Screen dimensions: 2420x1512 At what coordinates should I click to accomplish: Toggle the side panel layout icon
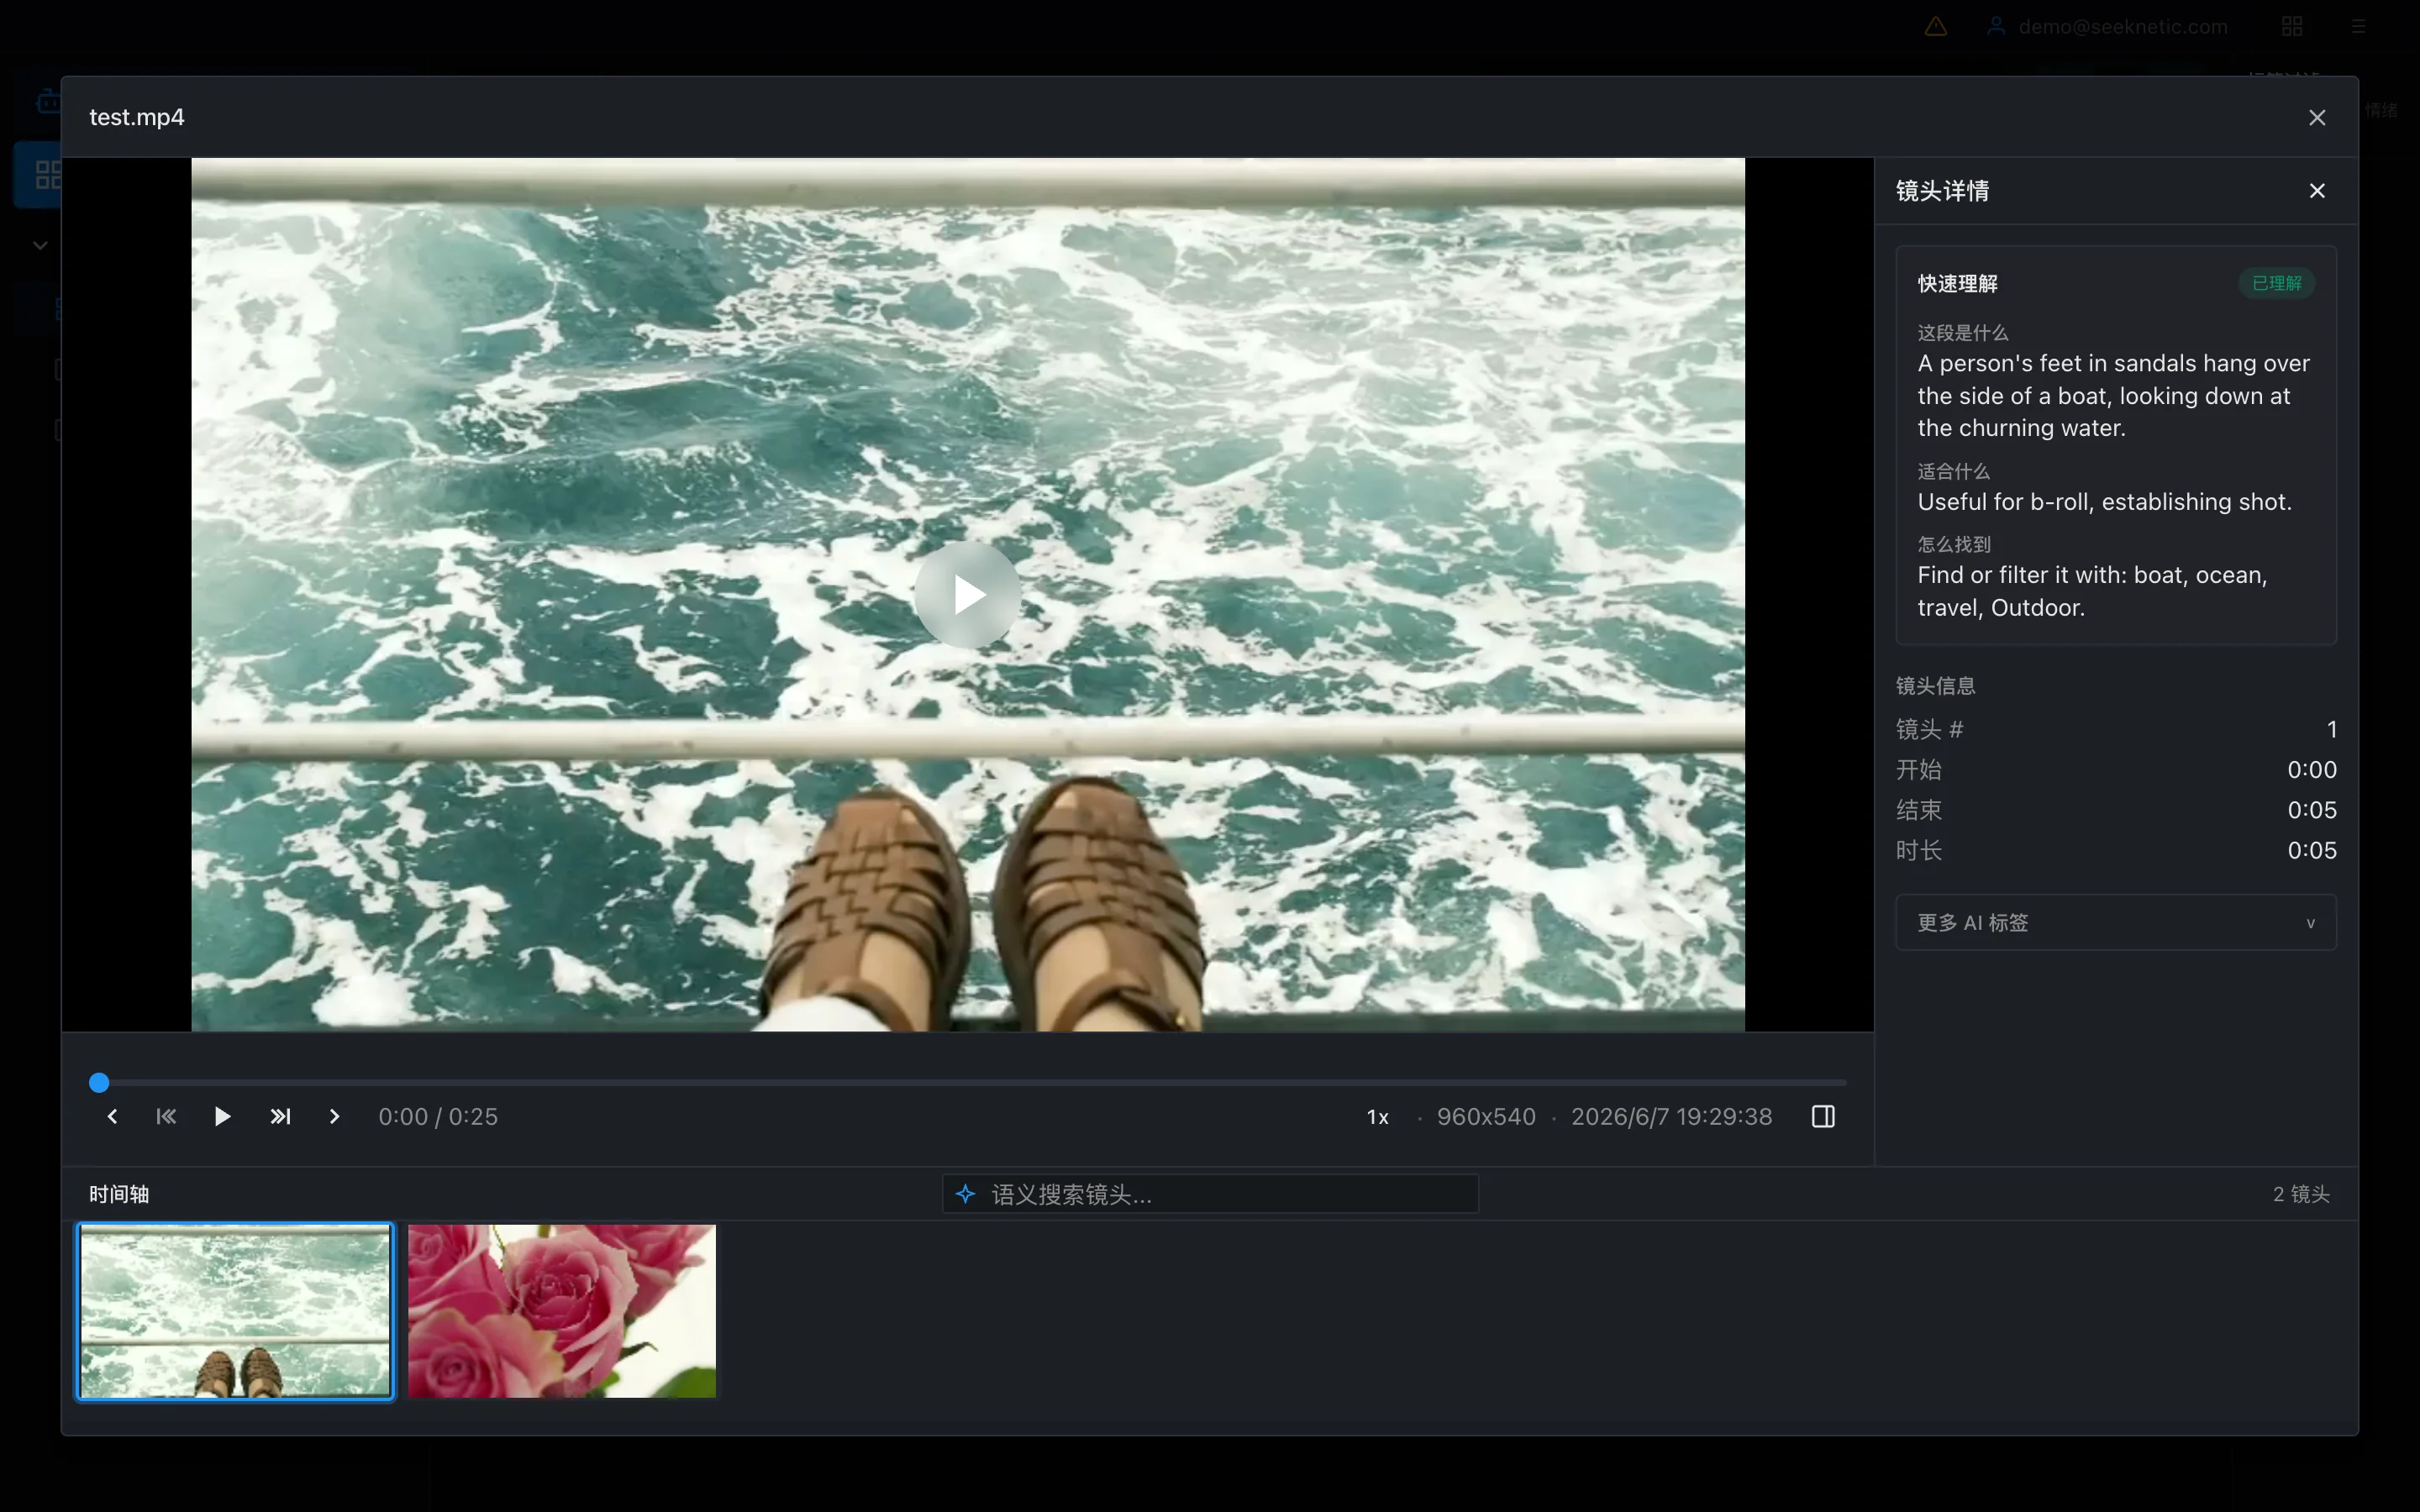coord(1822,1116)
